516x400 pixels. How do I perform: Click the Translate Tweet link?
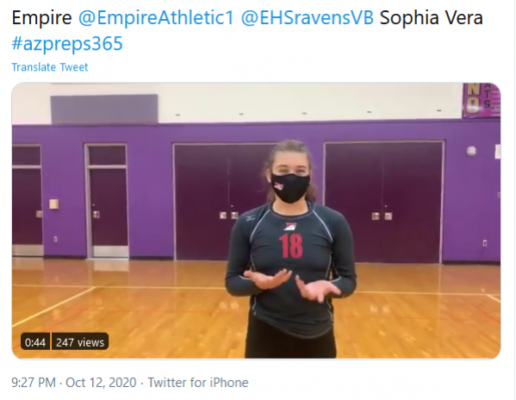pos(50,67)
